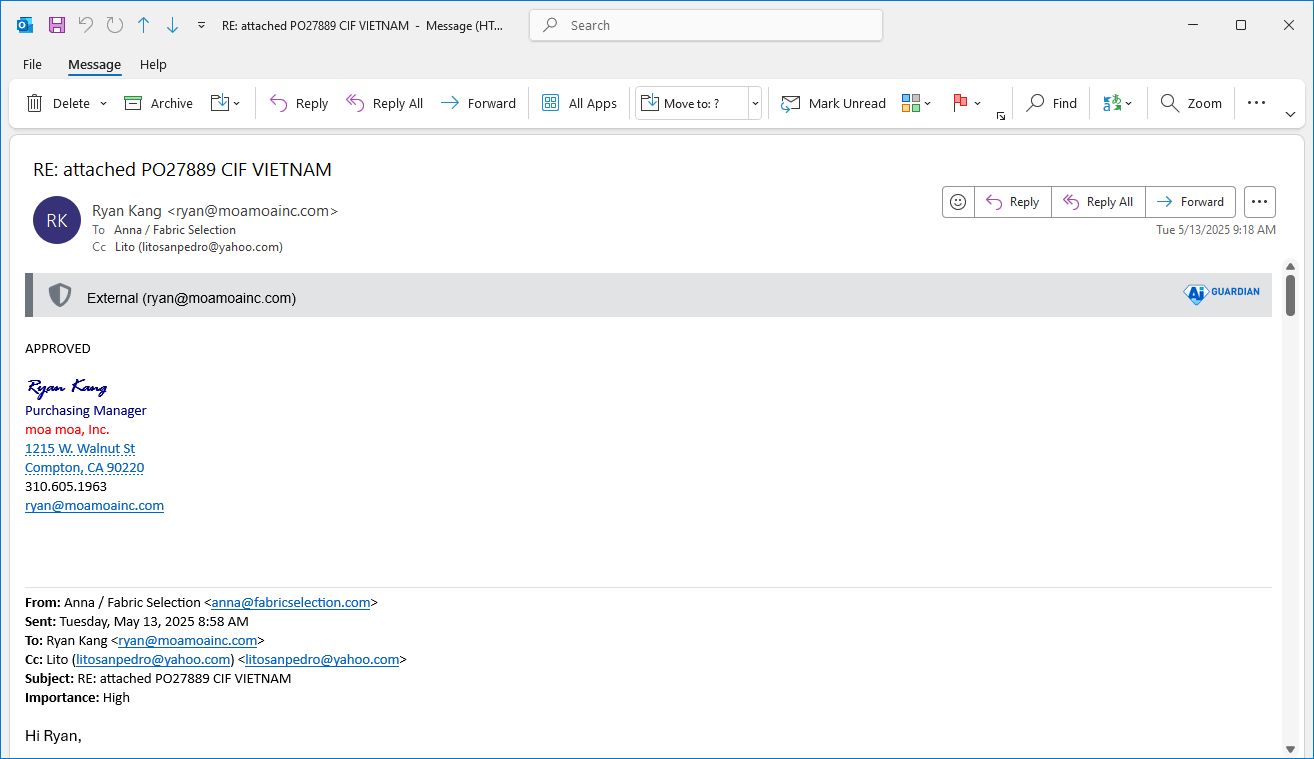
Task: Expand the Delete dropdown arrow
Action: [103, 103]
